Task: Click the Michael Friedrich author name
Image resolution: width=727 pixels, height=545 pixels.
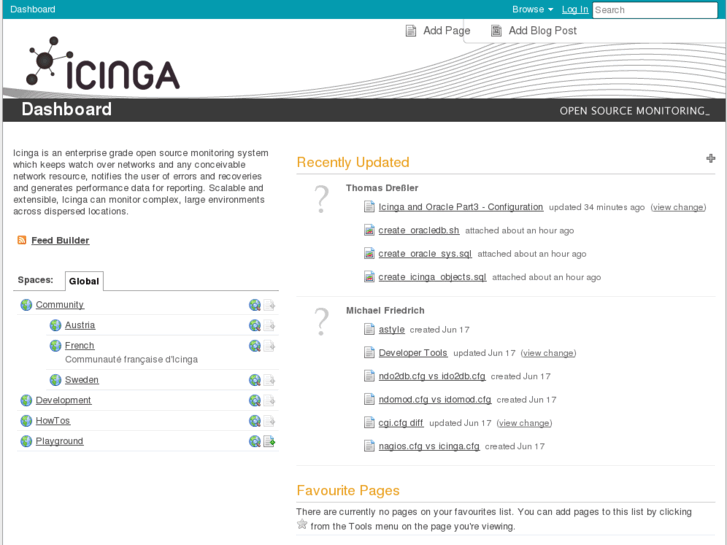Action: click(x=385, y=310)
